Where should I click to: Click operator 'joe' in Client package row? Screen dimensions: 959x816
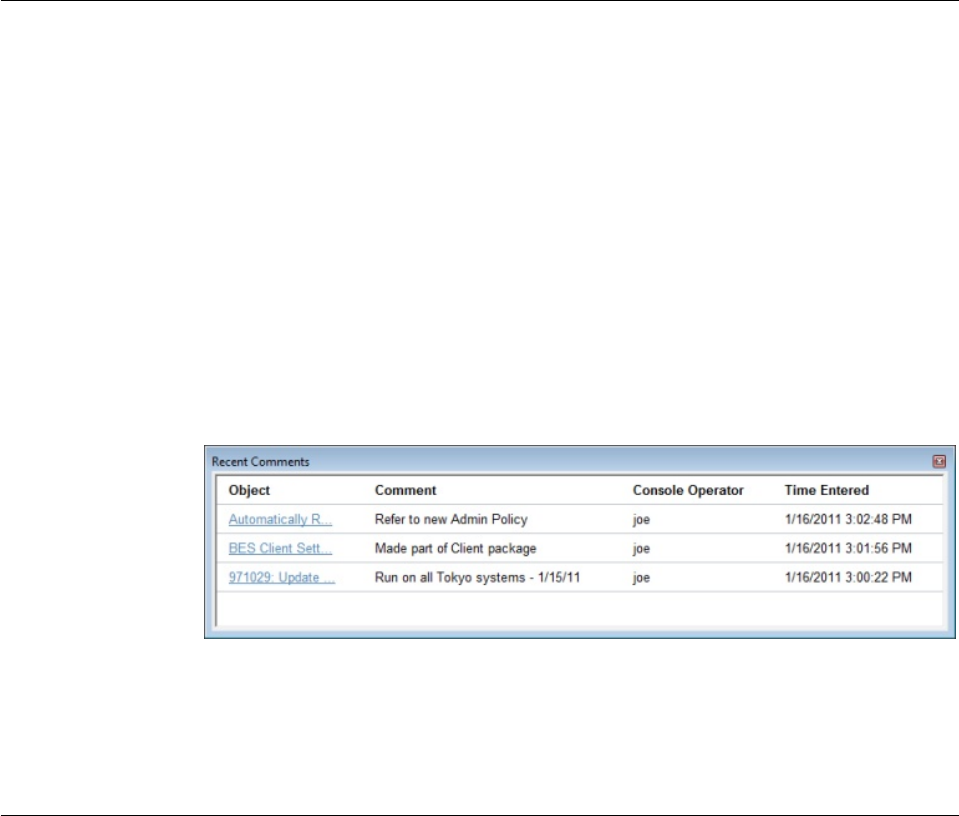pyautogui.click(x=641, y=548)
